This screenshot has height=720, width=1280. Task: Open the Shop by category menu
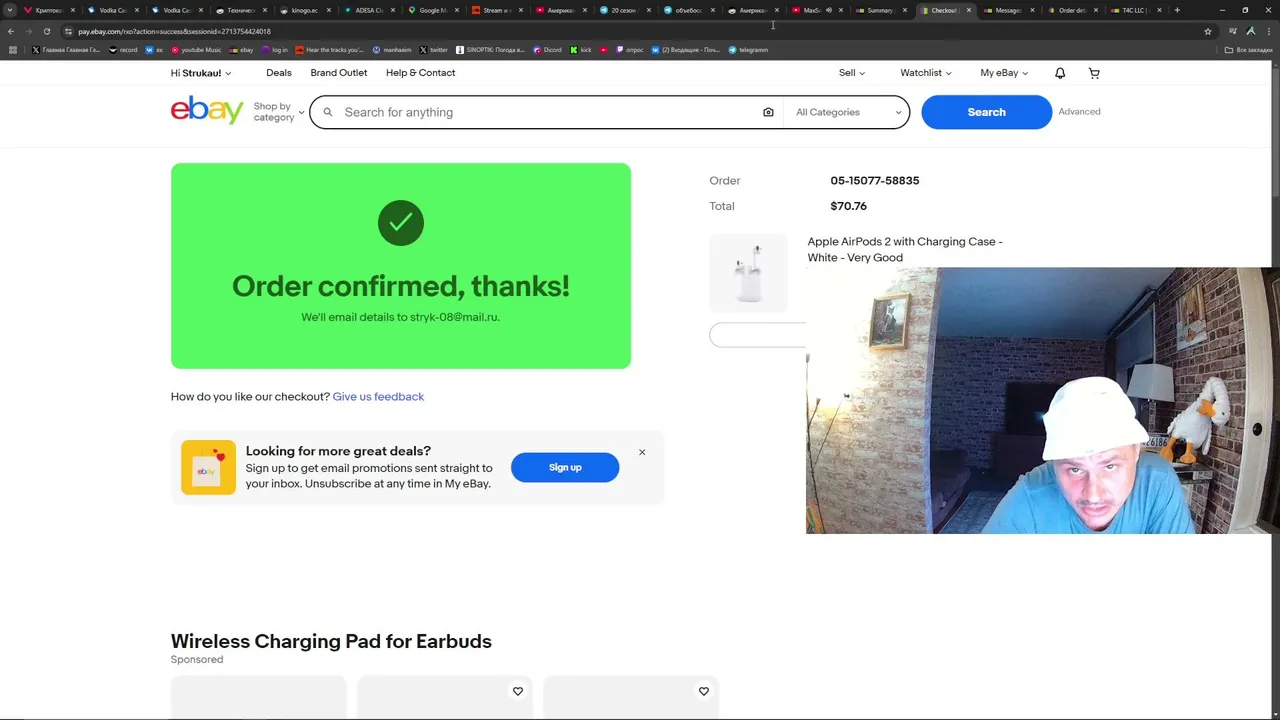click(278, 112)
